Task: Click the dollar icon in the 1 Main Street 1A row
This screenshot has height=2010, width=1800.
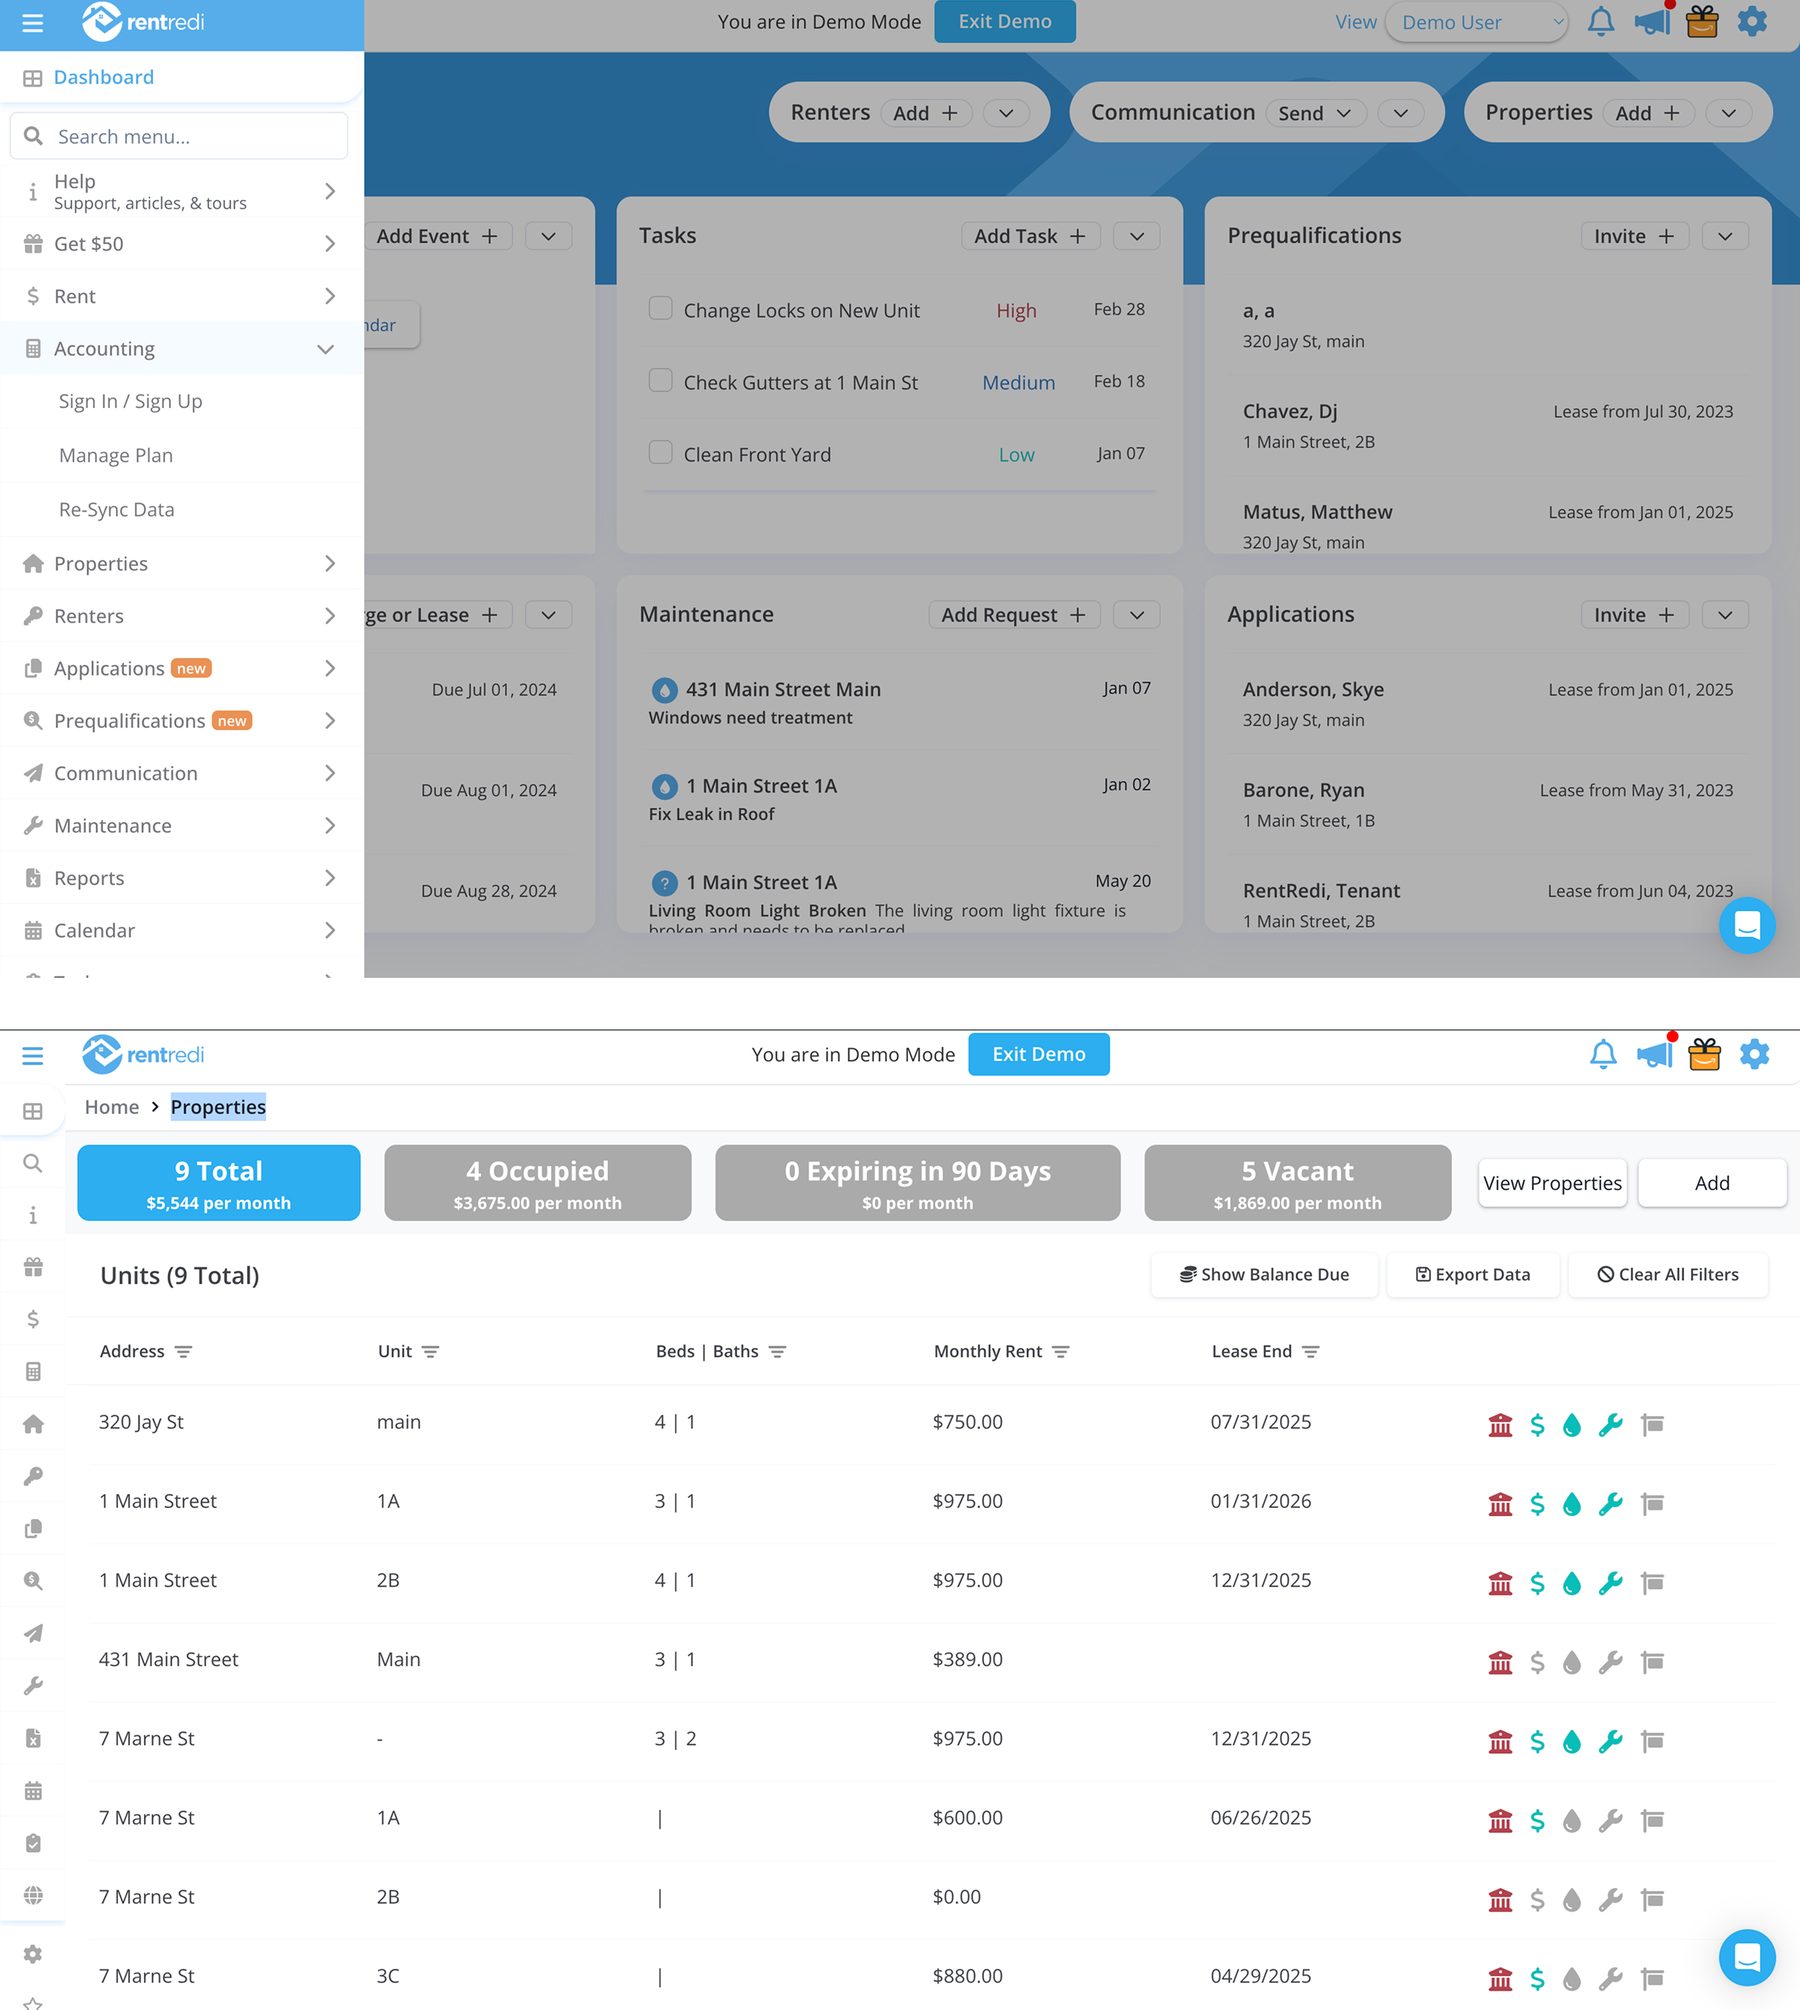Action: pos(1538,1504)
